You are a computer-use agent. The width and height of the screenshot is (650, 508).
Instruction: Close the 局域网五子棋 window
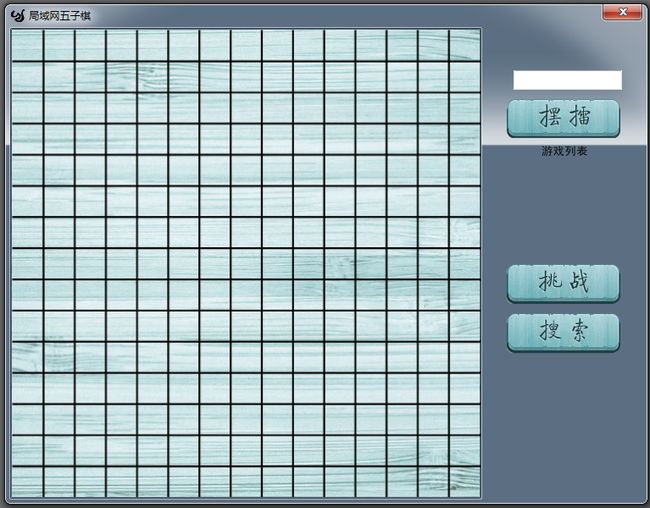(622, 12)
